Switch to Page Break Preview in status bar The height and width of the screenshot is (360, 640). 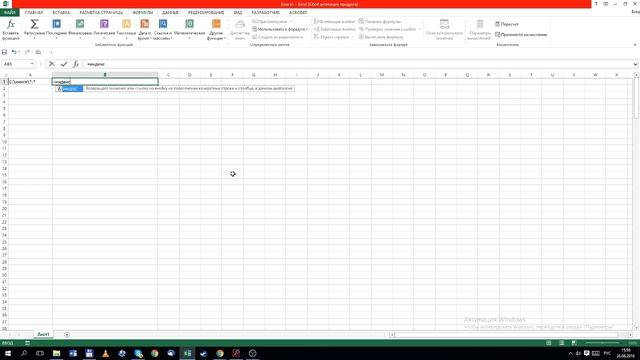574,343
